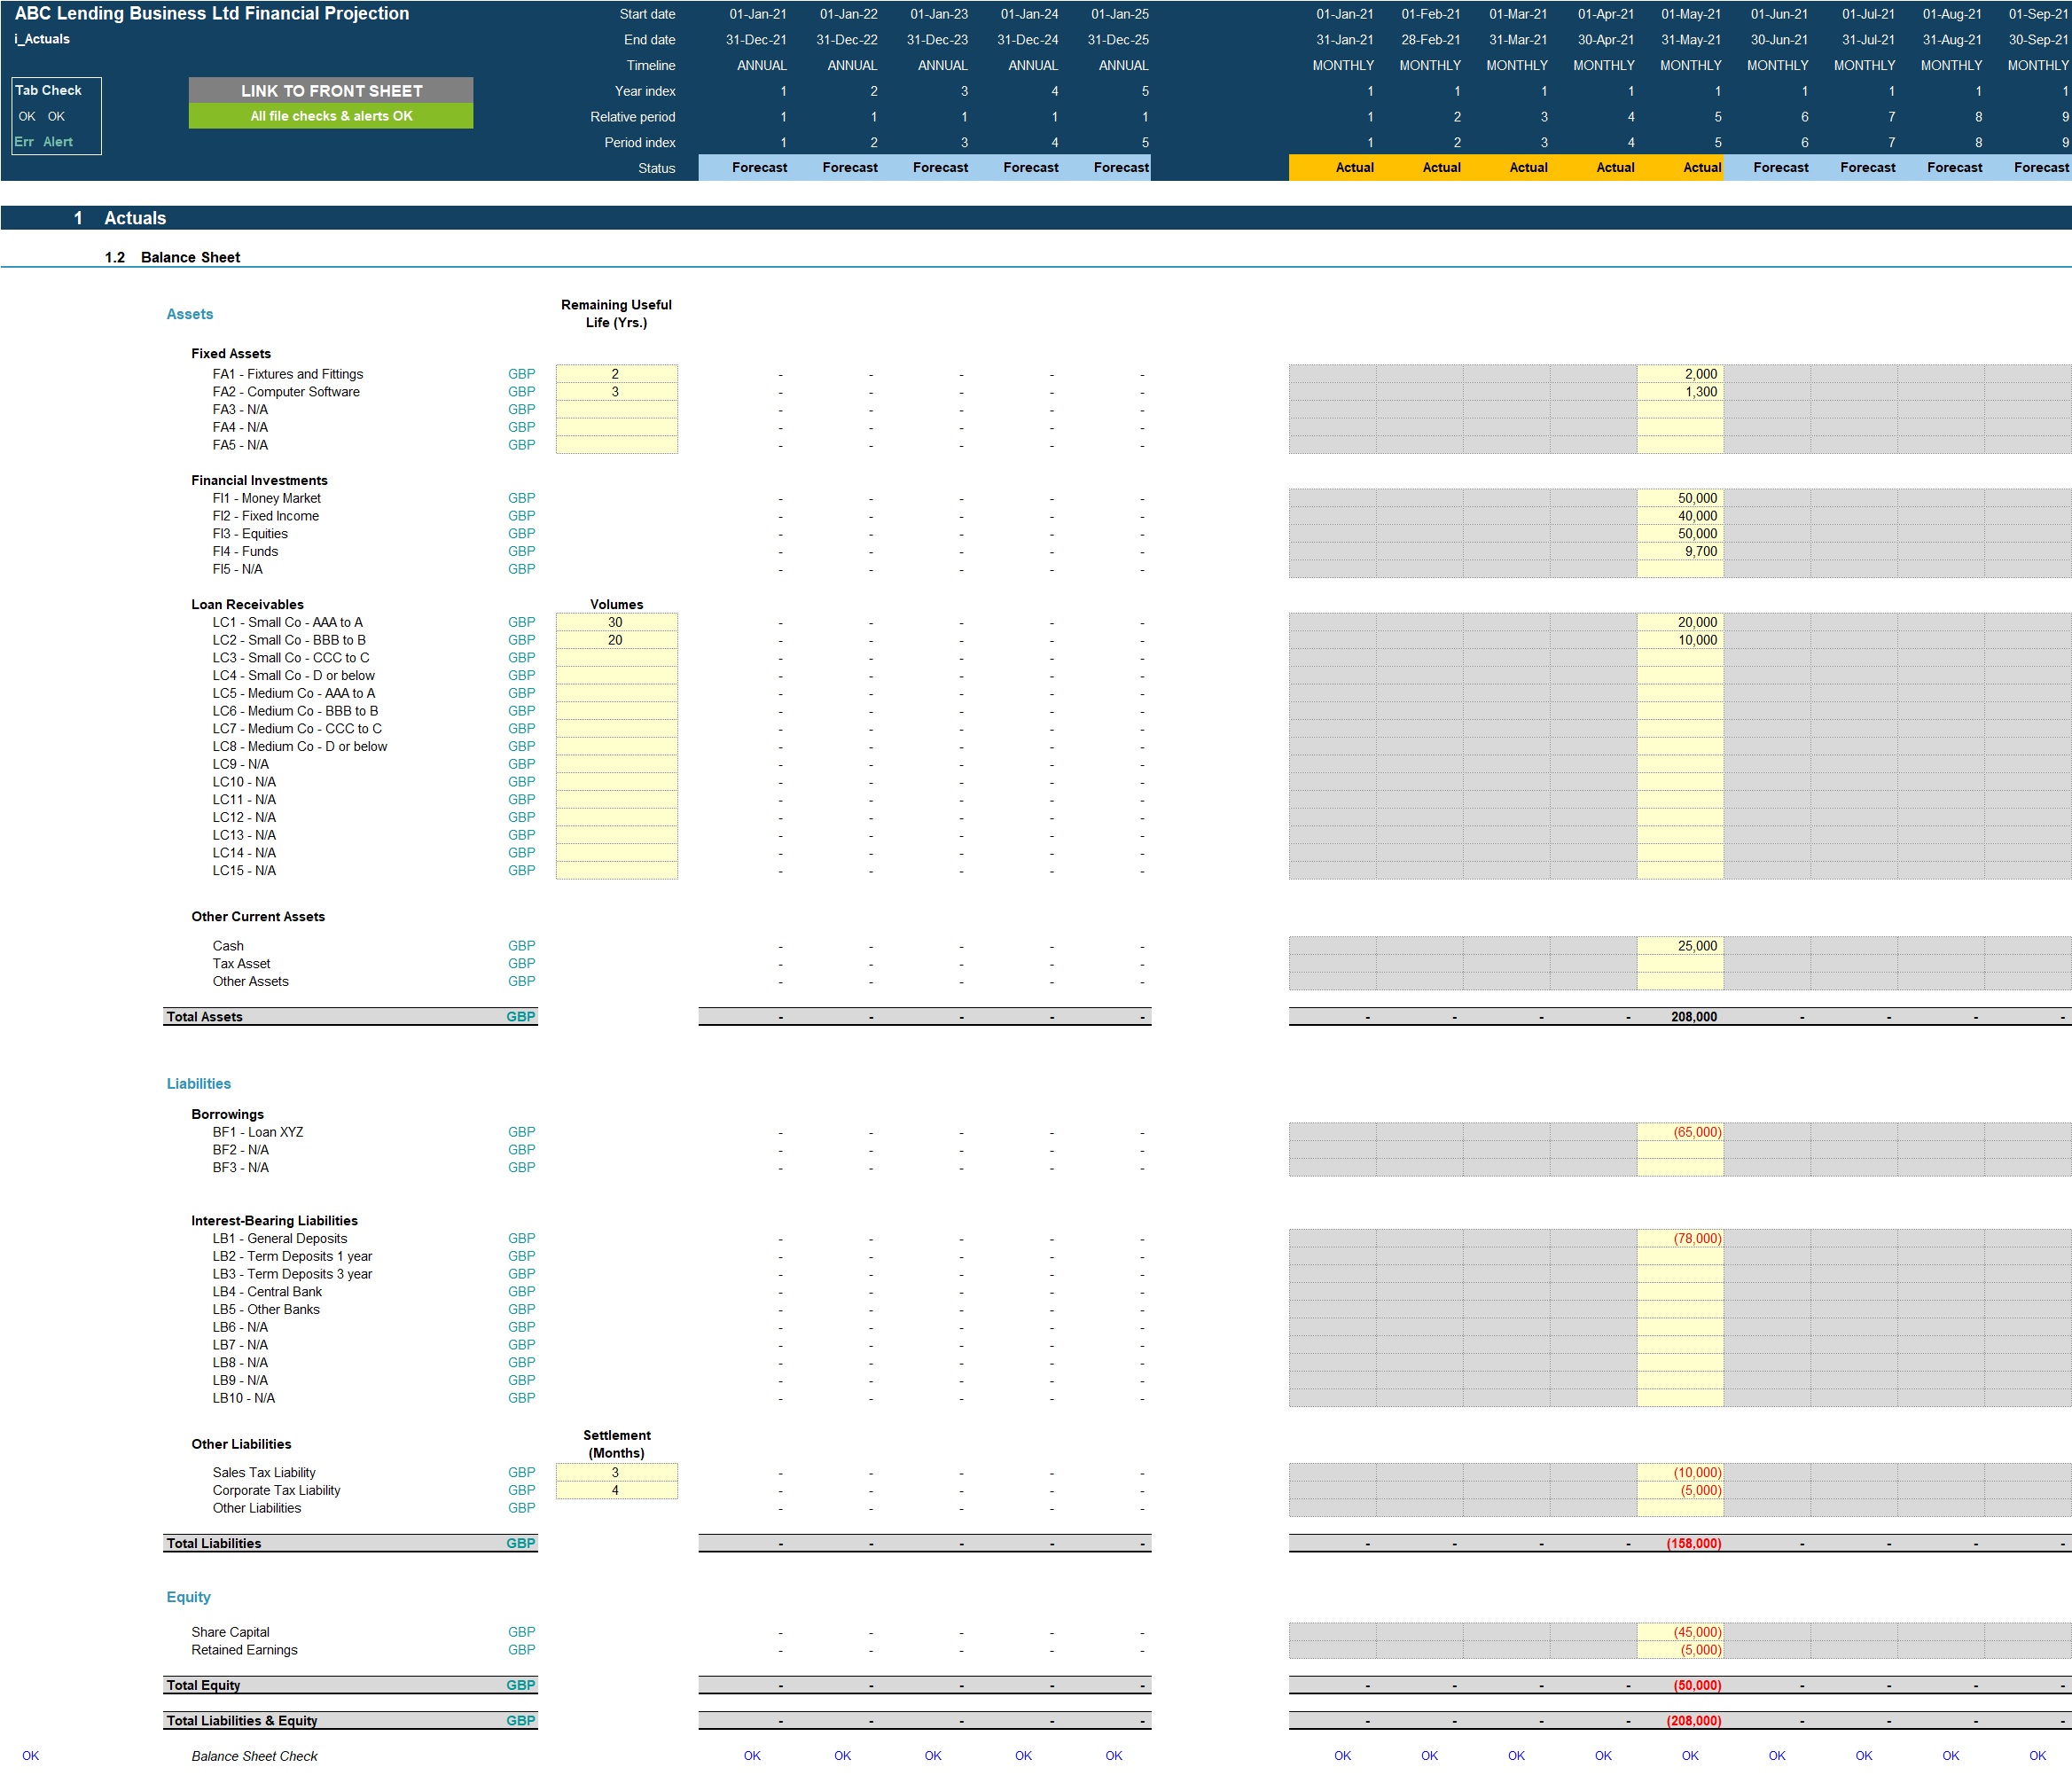Select Sales Tax Liability settlement months input
Screen dimensions: 2072x1783
click(x=616, y=1472)
